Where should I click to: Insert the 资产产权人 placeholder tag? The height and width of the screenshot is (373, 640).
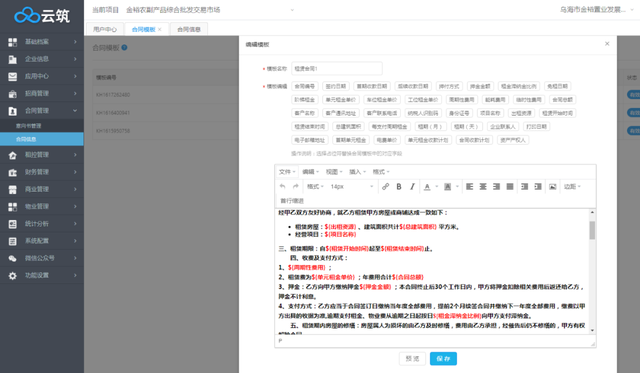tap(513, 140)
